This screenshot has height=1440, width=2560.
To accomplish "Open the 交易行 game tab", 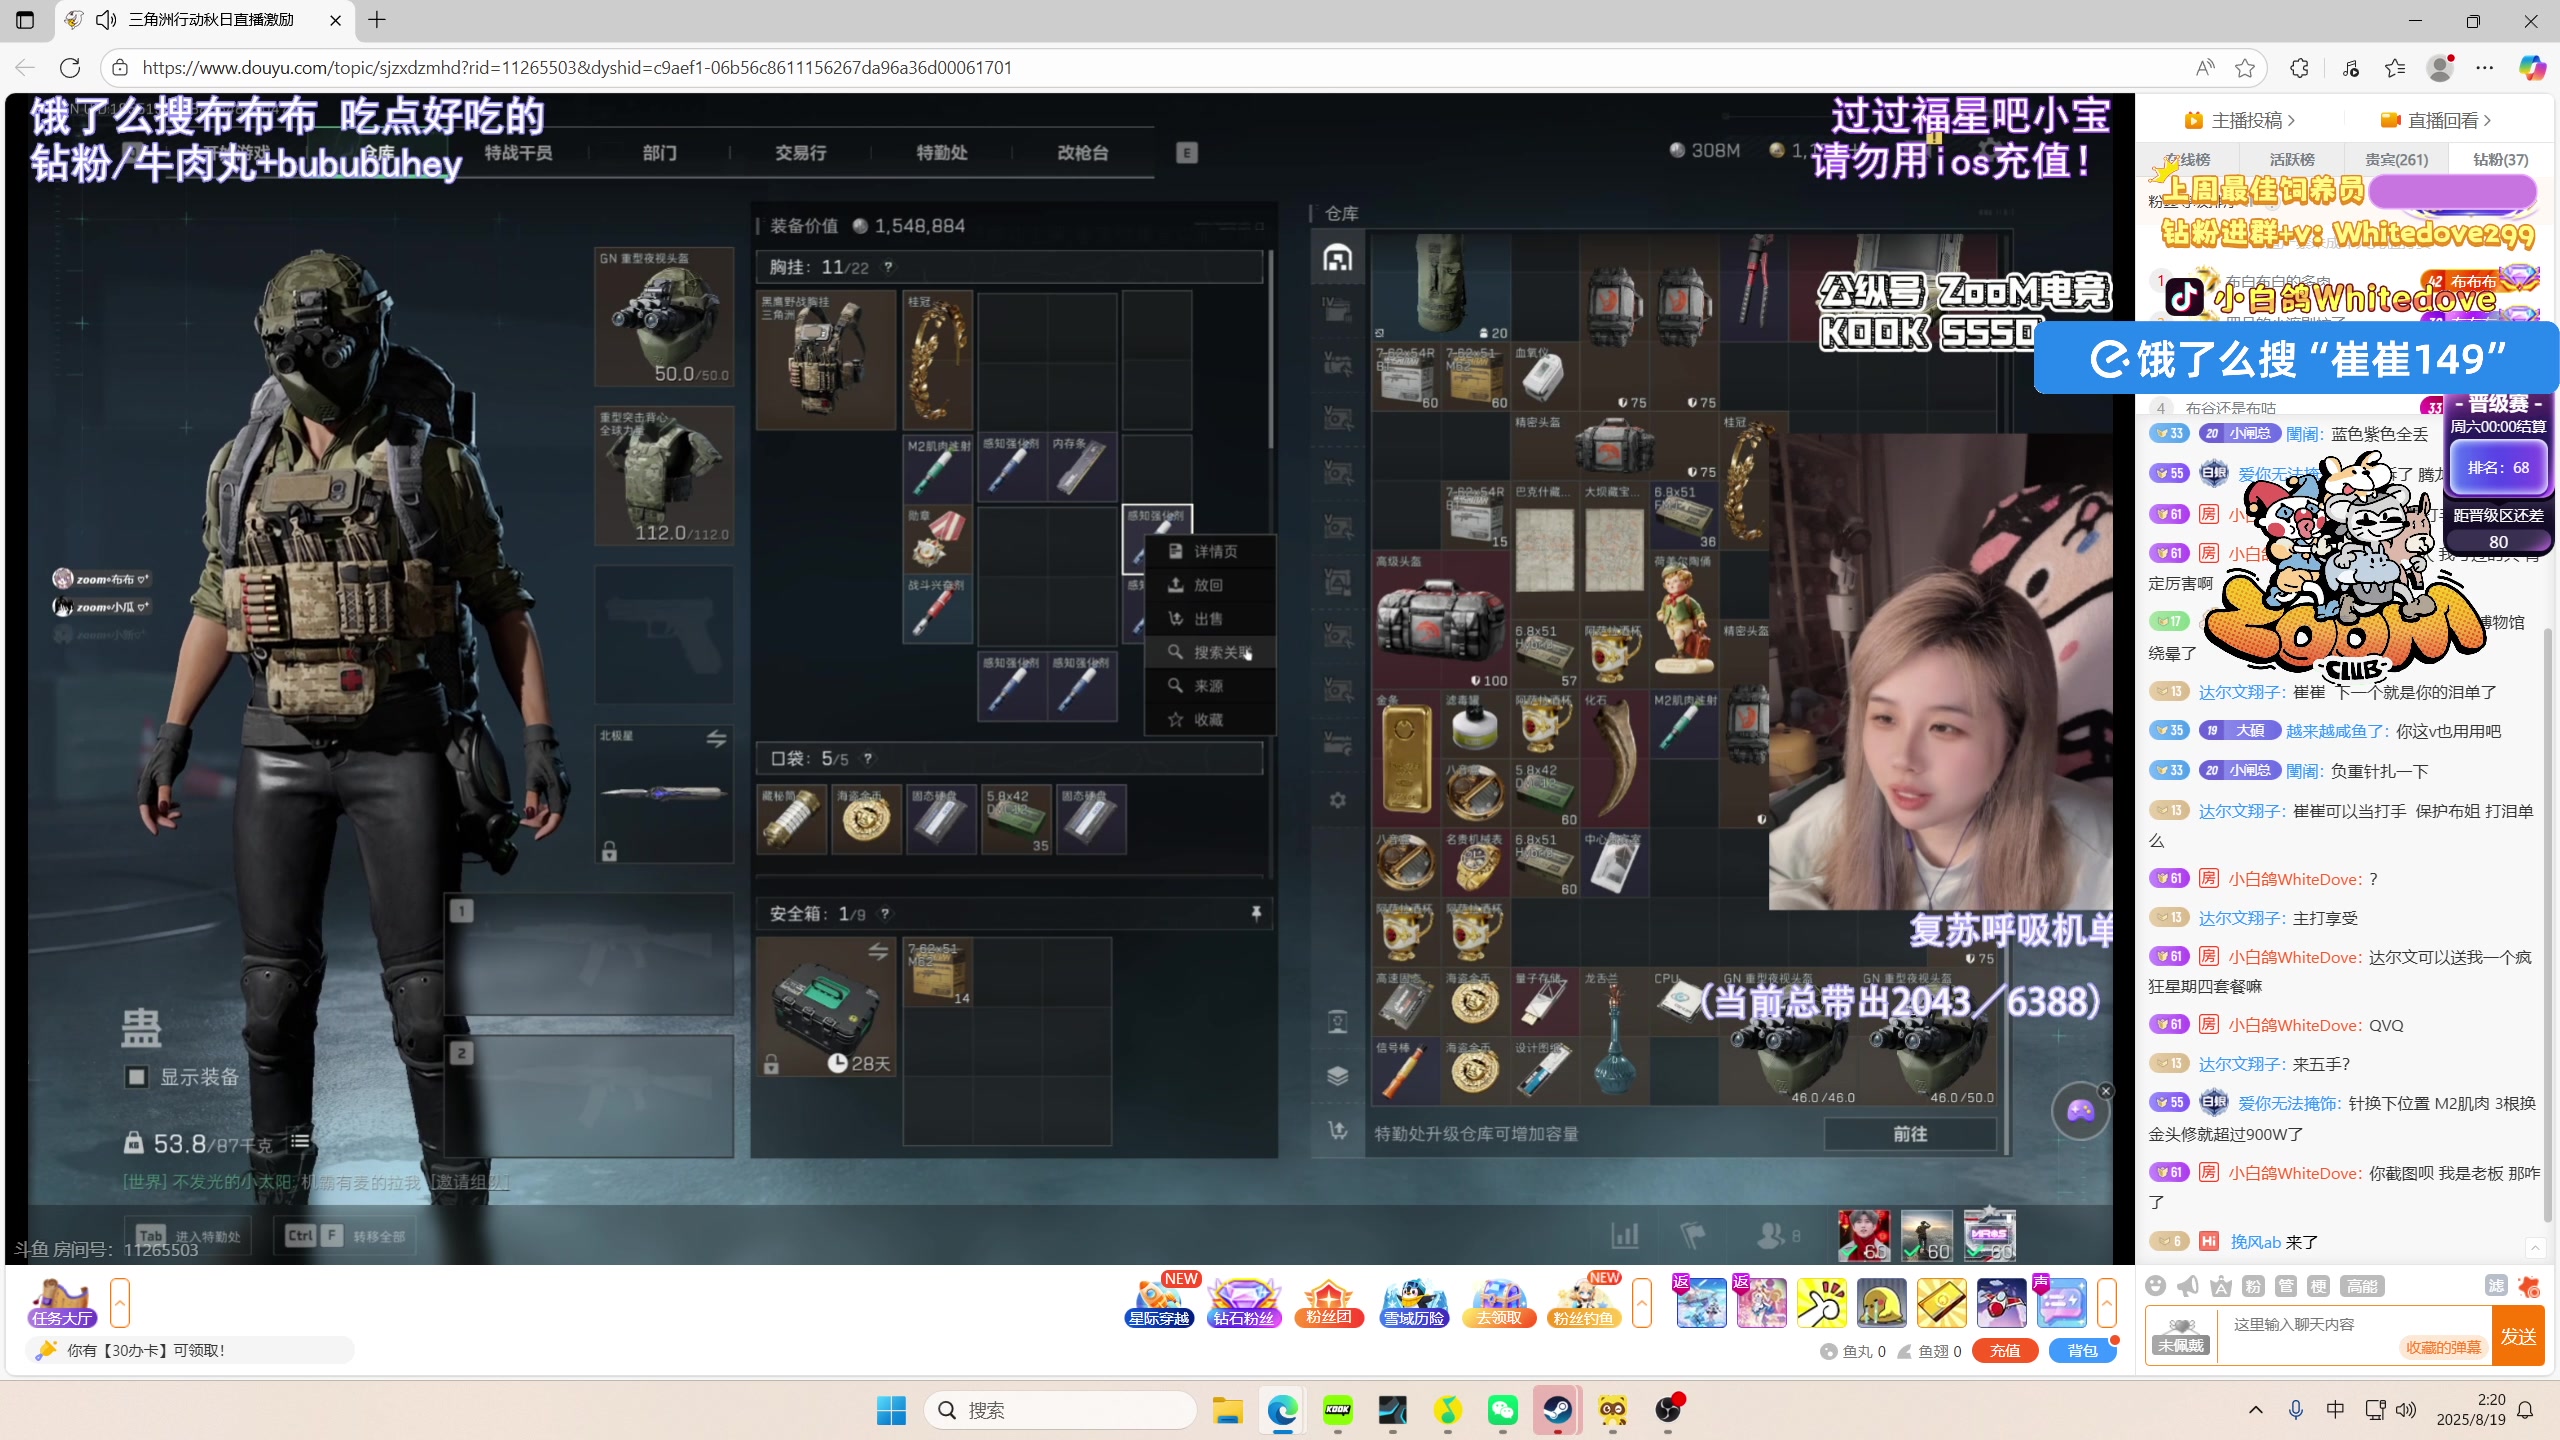I will pyautogui.click(x=800, y=152).
